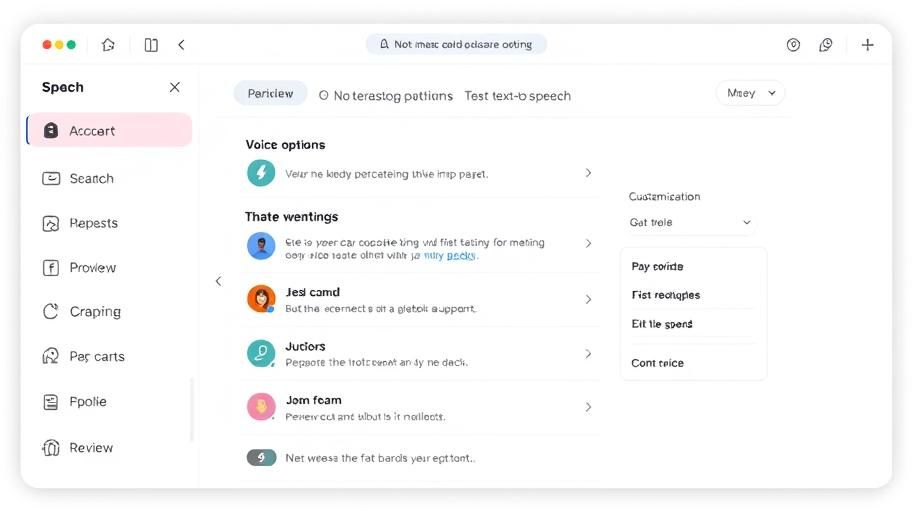Choose Cont teice in the customization list
This screenshot has width=912, height=512.
click(x=657, y=363)
